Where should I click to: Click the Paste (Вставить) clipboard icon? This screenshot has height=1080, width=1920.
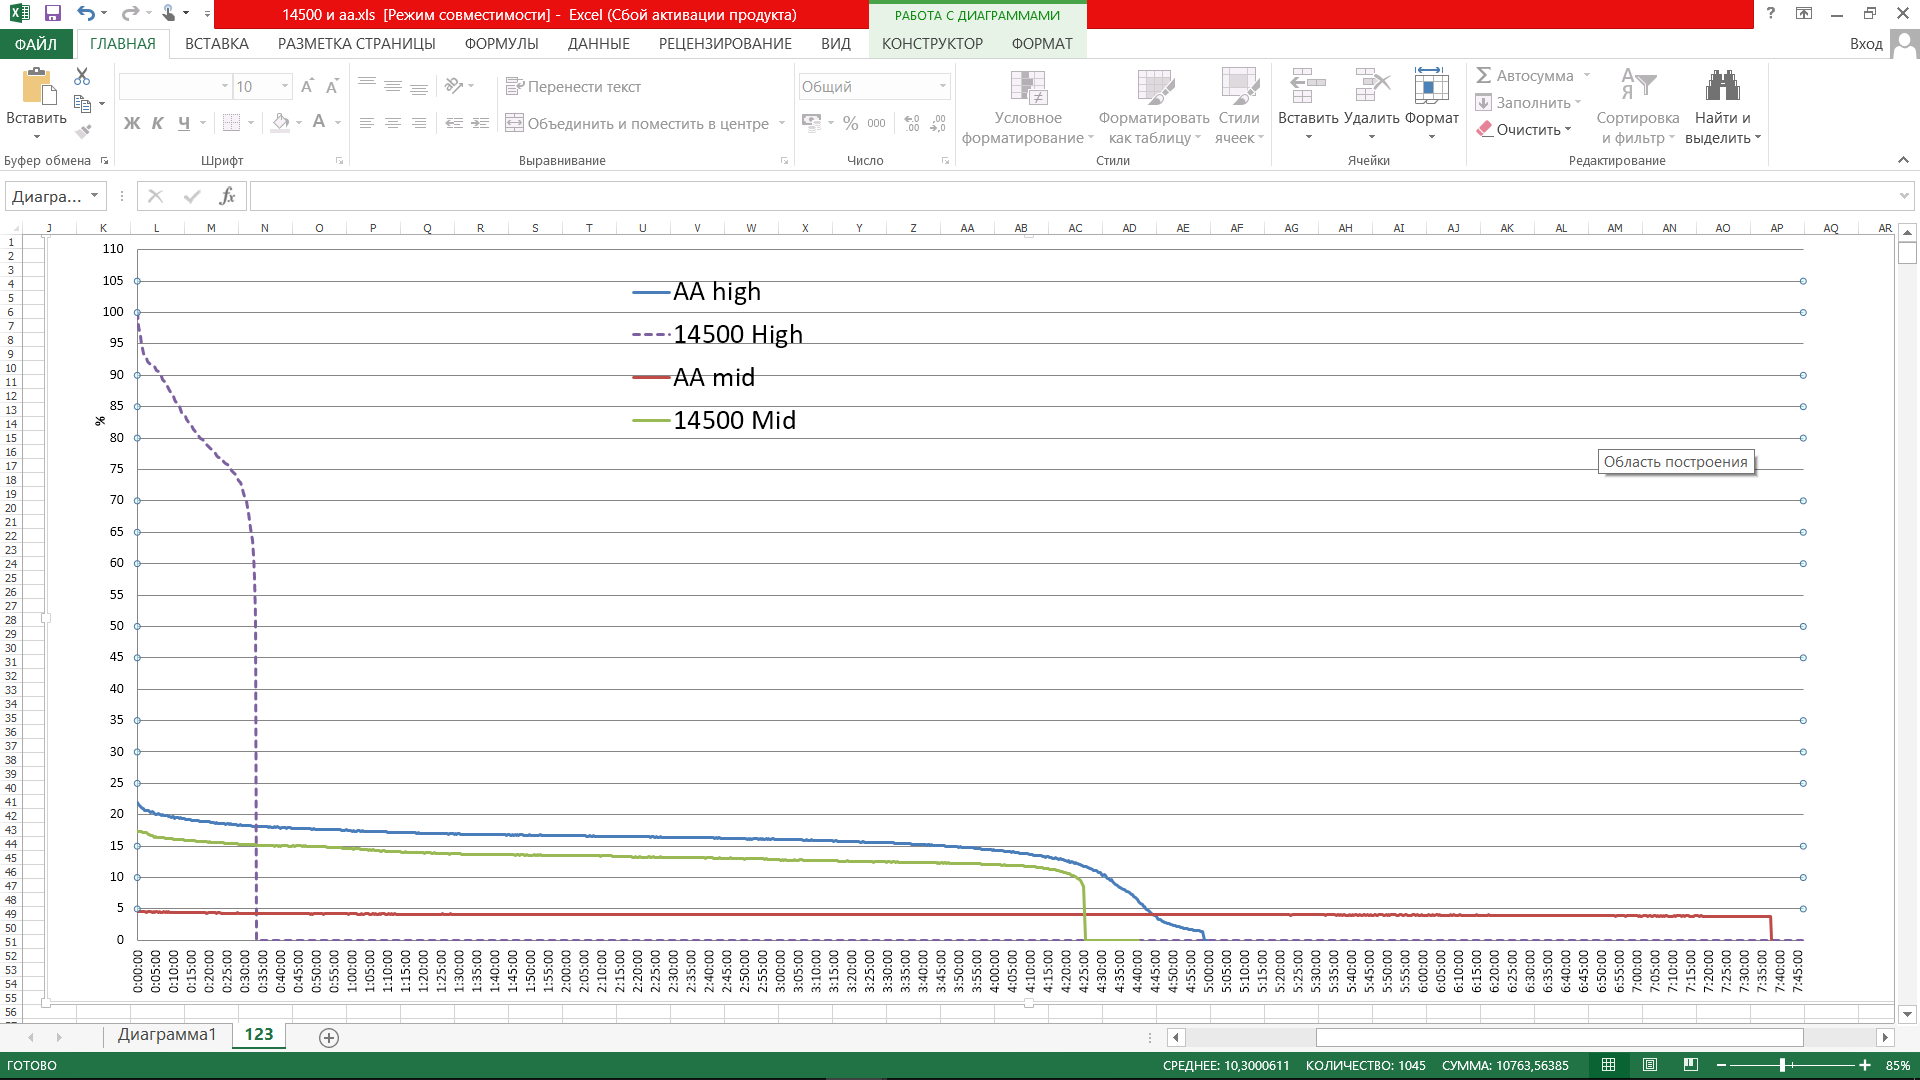38,87
